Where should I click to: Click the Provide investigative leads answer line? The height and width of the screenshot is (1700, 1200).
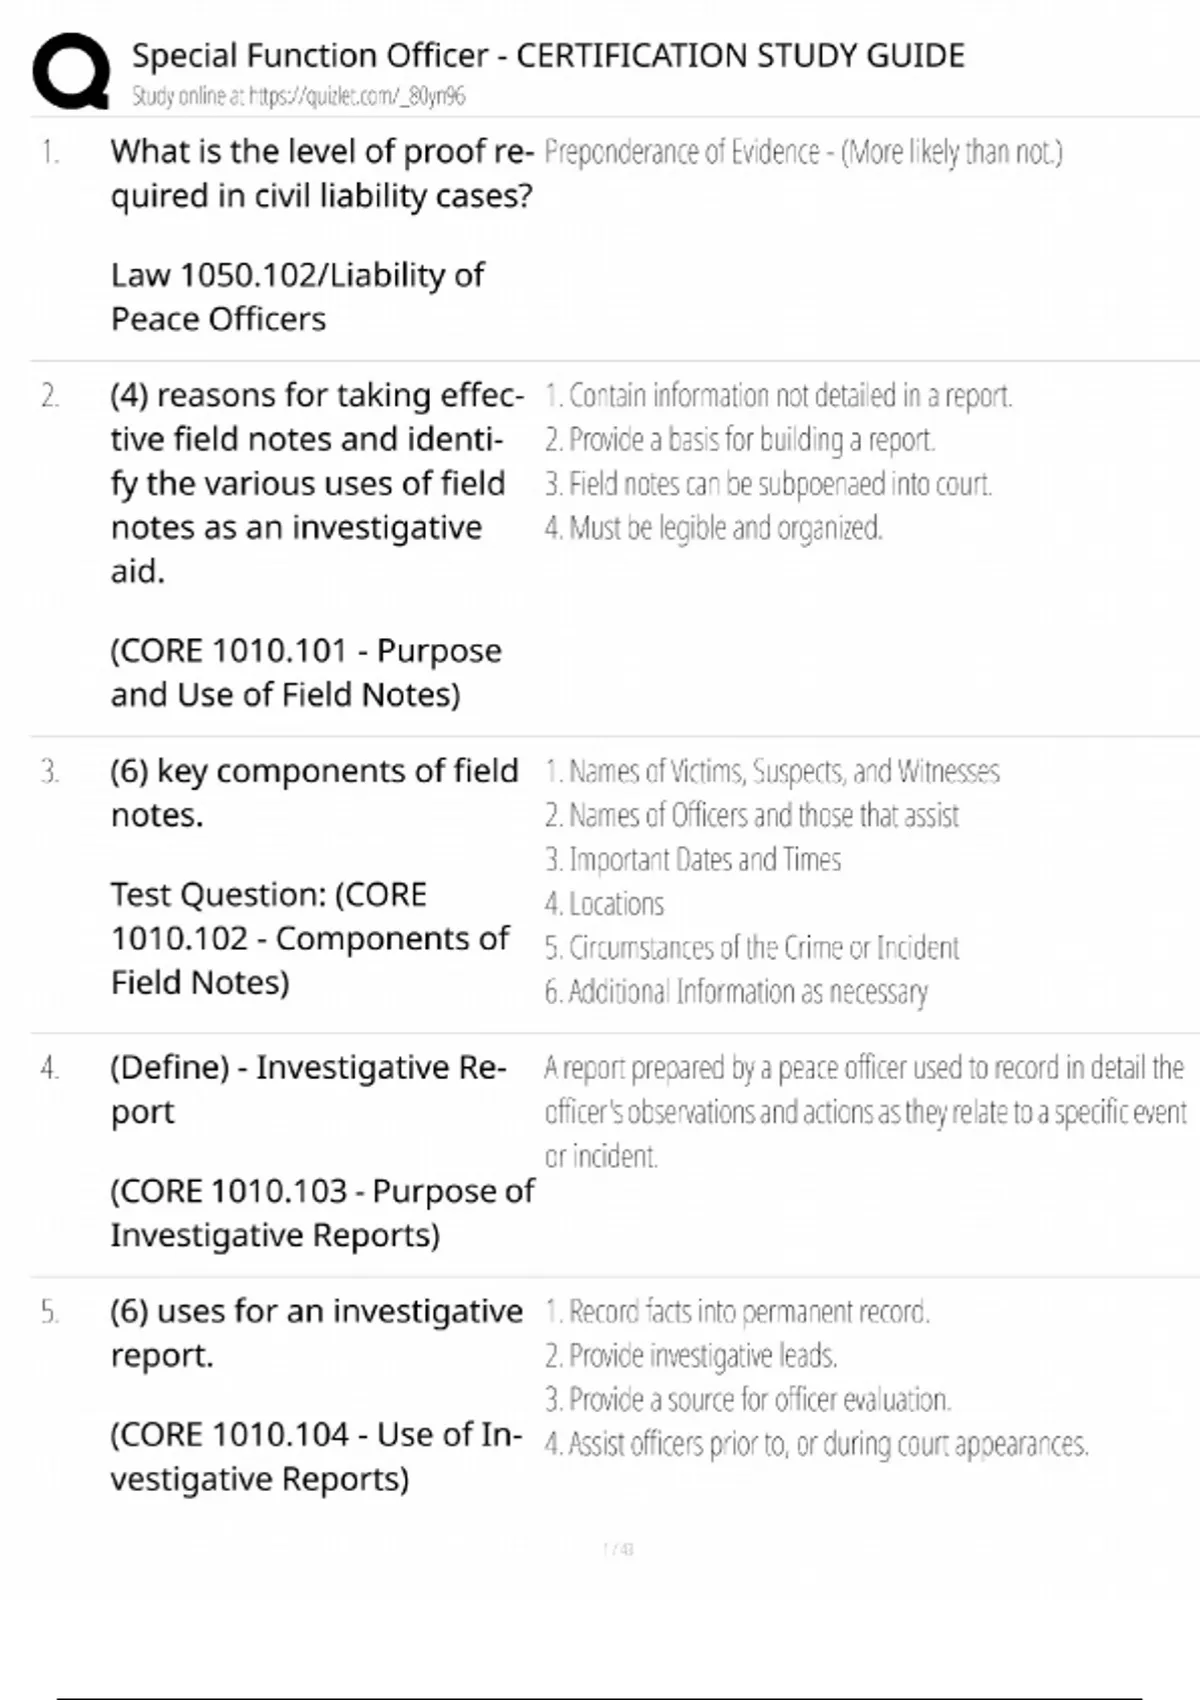[x=691, y=1356]
